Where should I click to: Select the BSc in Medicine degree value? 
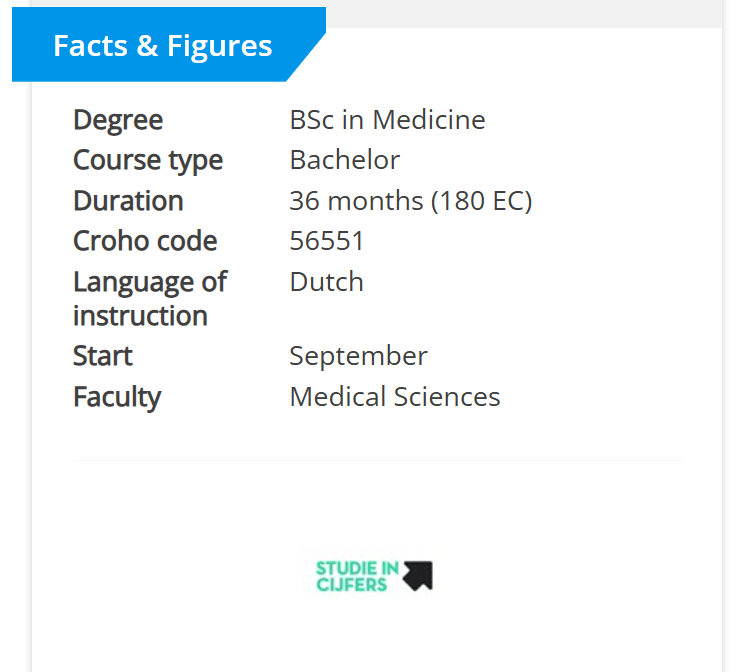coord(387,120)
